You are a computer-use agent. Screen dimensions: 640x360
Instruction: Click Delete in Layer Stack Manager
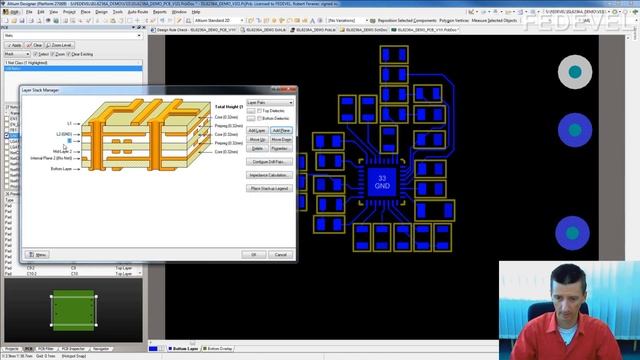point(257,149)
